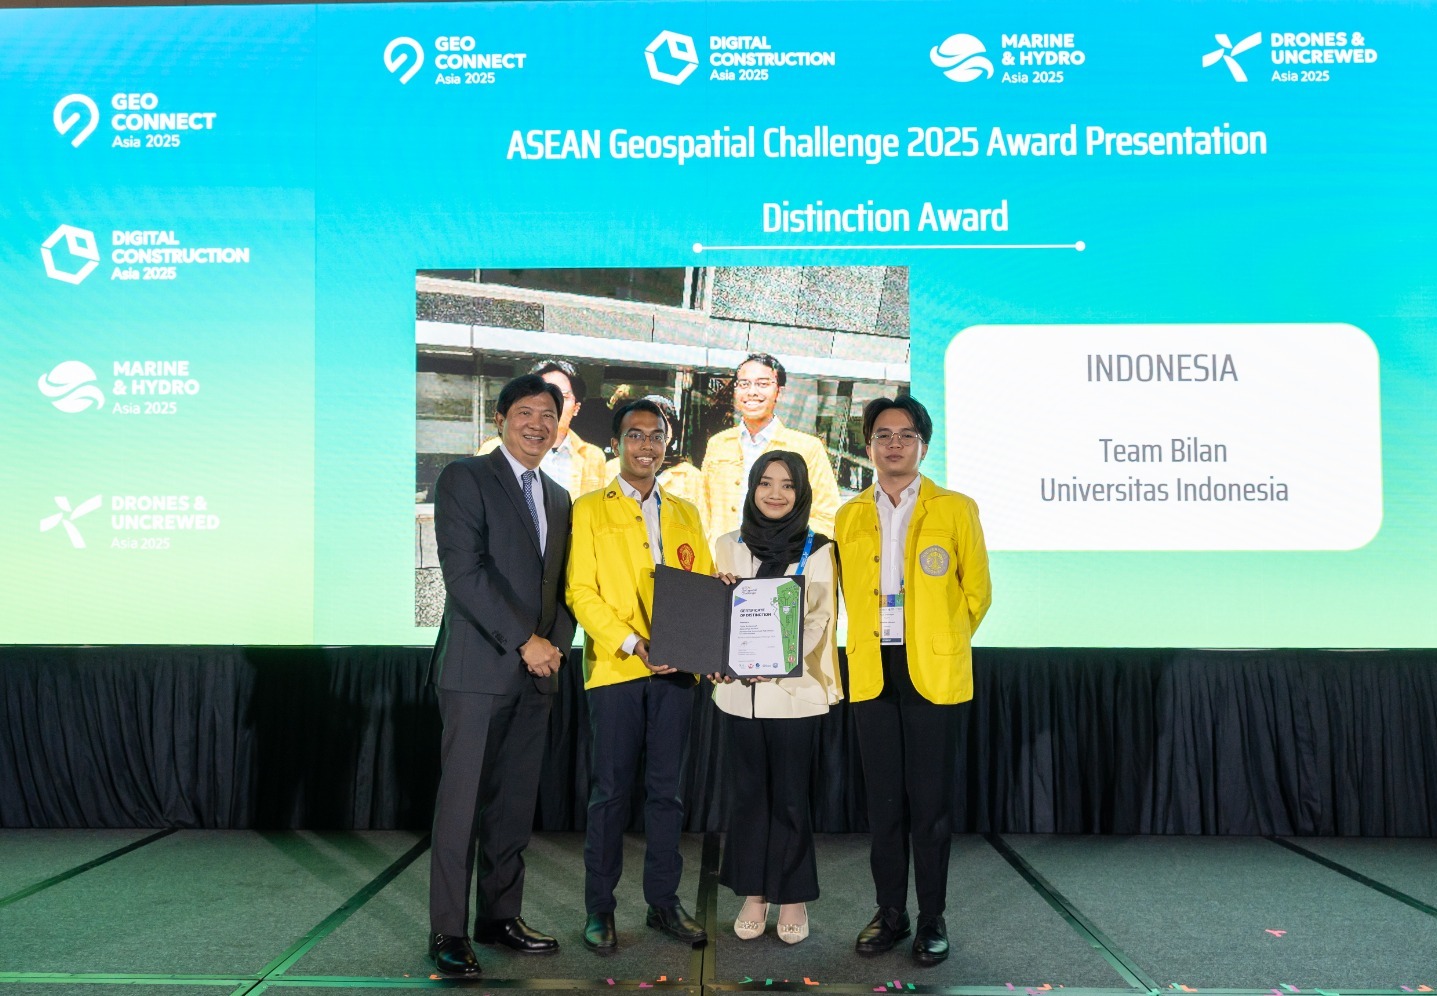Click the Geo Connect logo in top banner
Image resolution: width=1437 pixels, height=996 pixels.
[455, 60]
